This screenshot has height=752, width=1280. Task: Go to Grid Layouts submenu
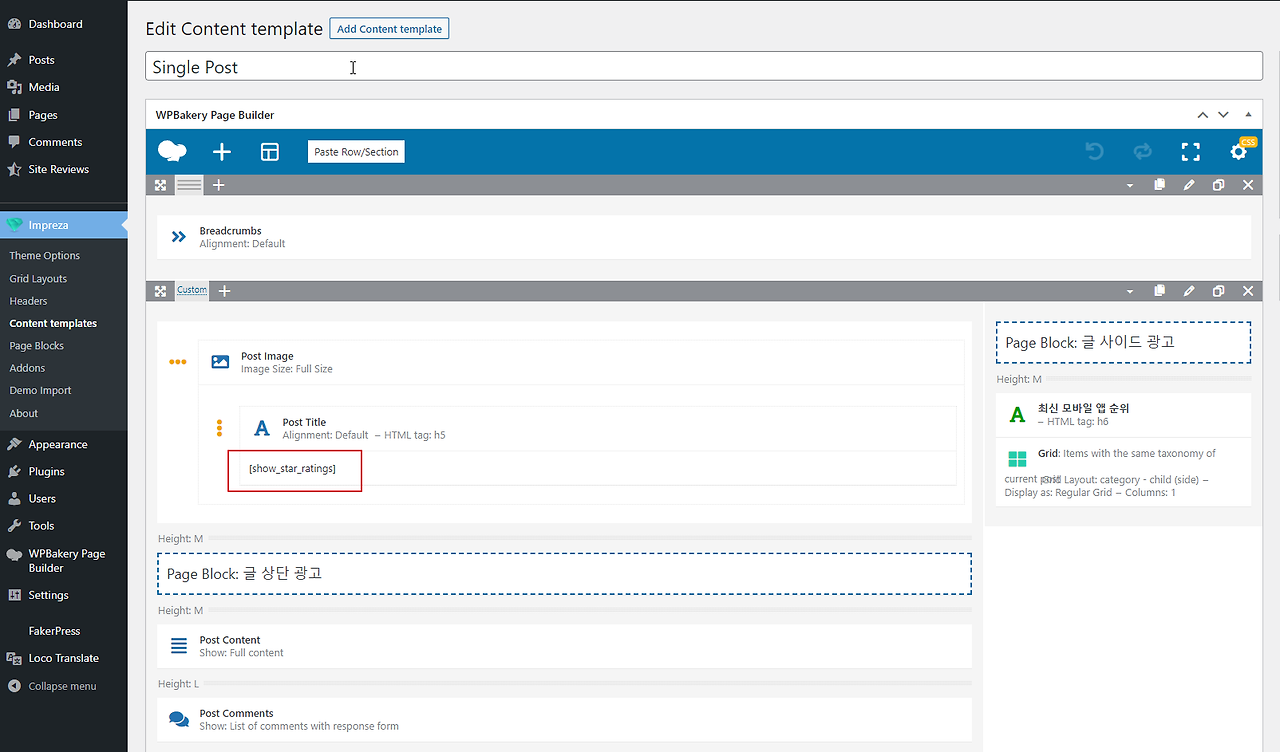coord(38,279)
